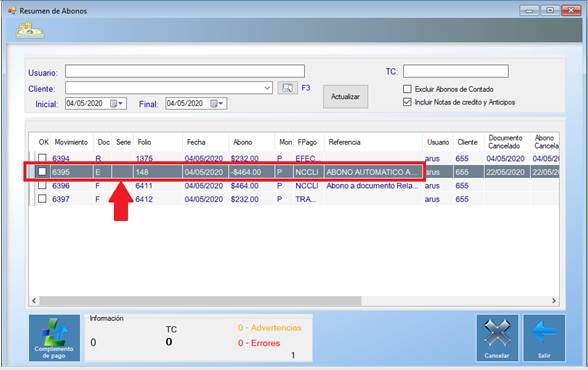Click folio 148 cell

click(142, 172)
